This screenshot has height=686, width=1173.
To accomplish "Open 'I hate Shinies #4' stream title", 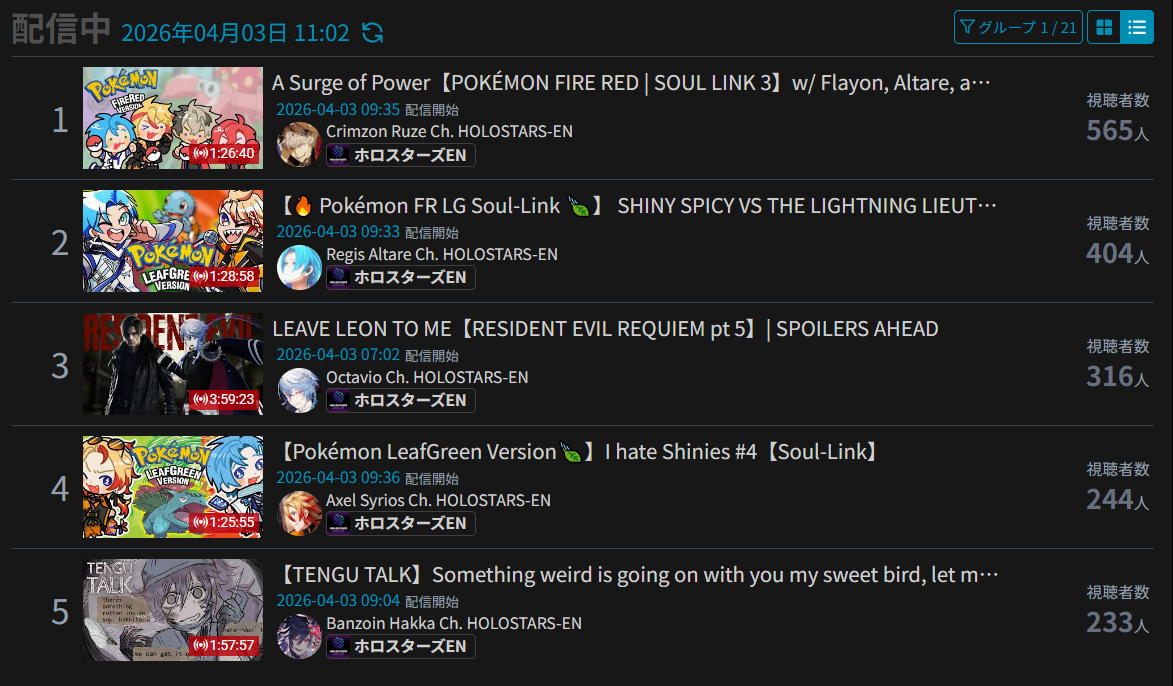I will tap(579, 452).
